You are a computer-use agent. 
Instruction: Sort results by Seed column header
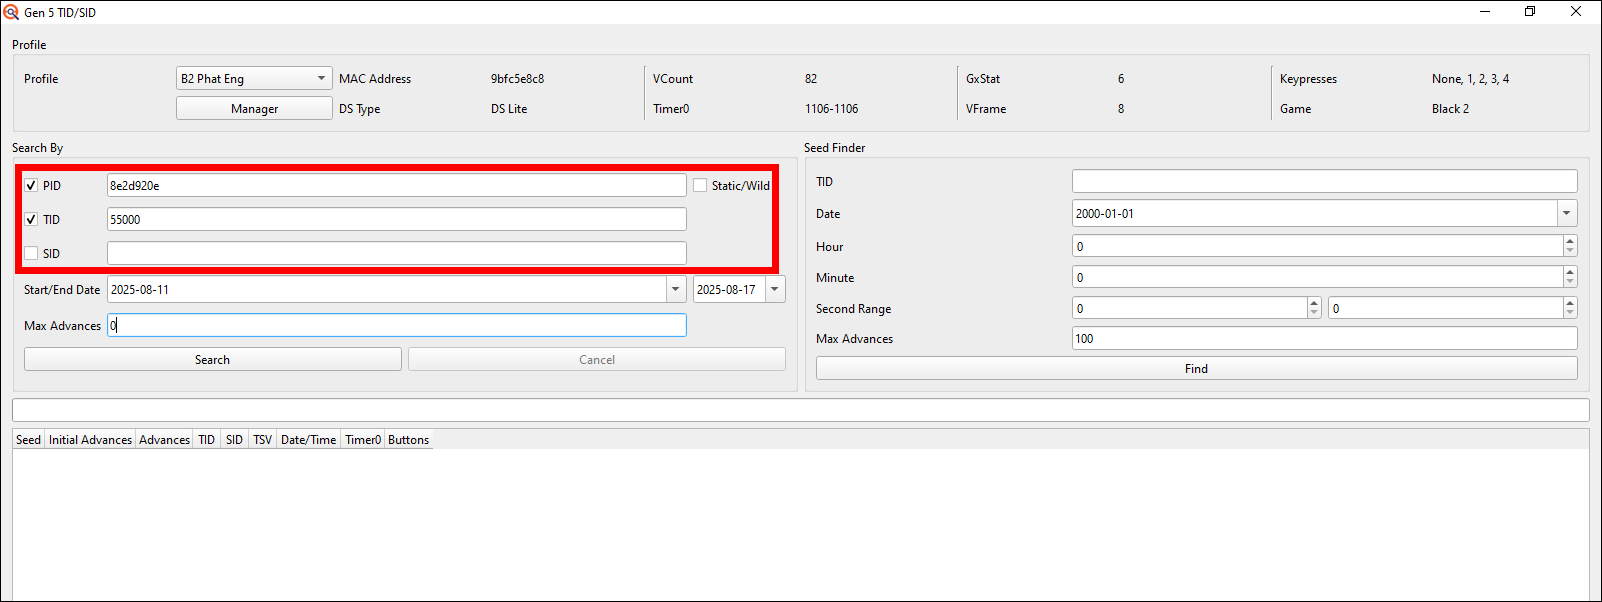28,440
